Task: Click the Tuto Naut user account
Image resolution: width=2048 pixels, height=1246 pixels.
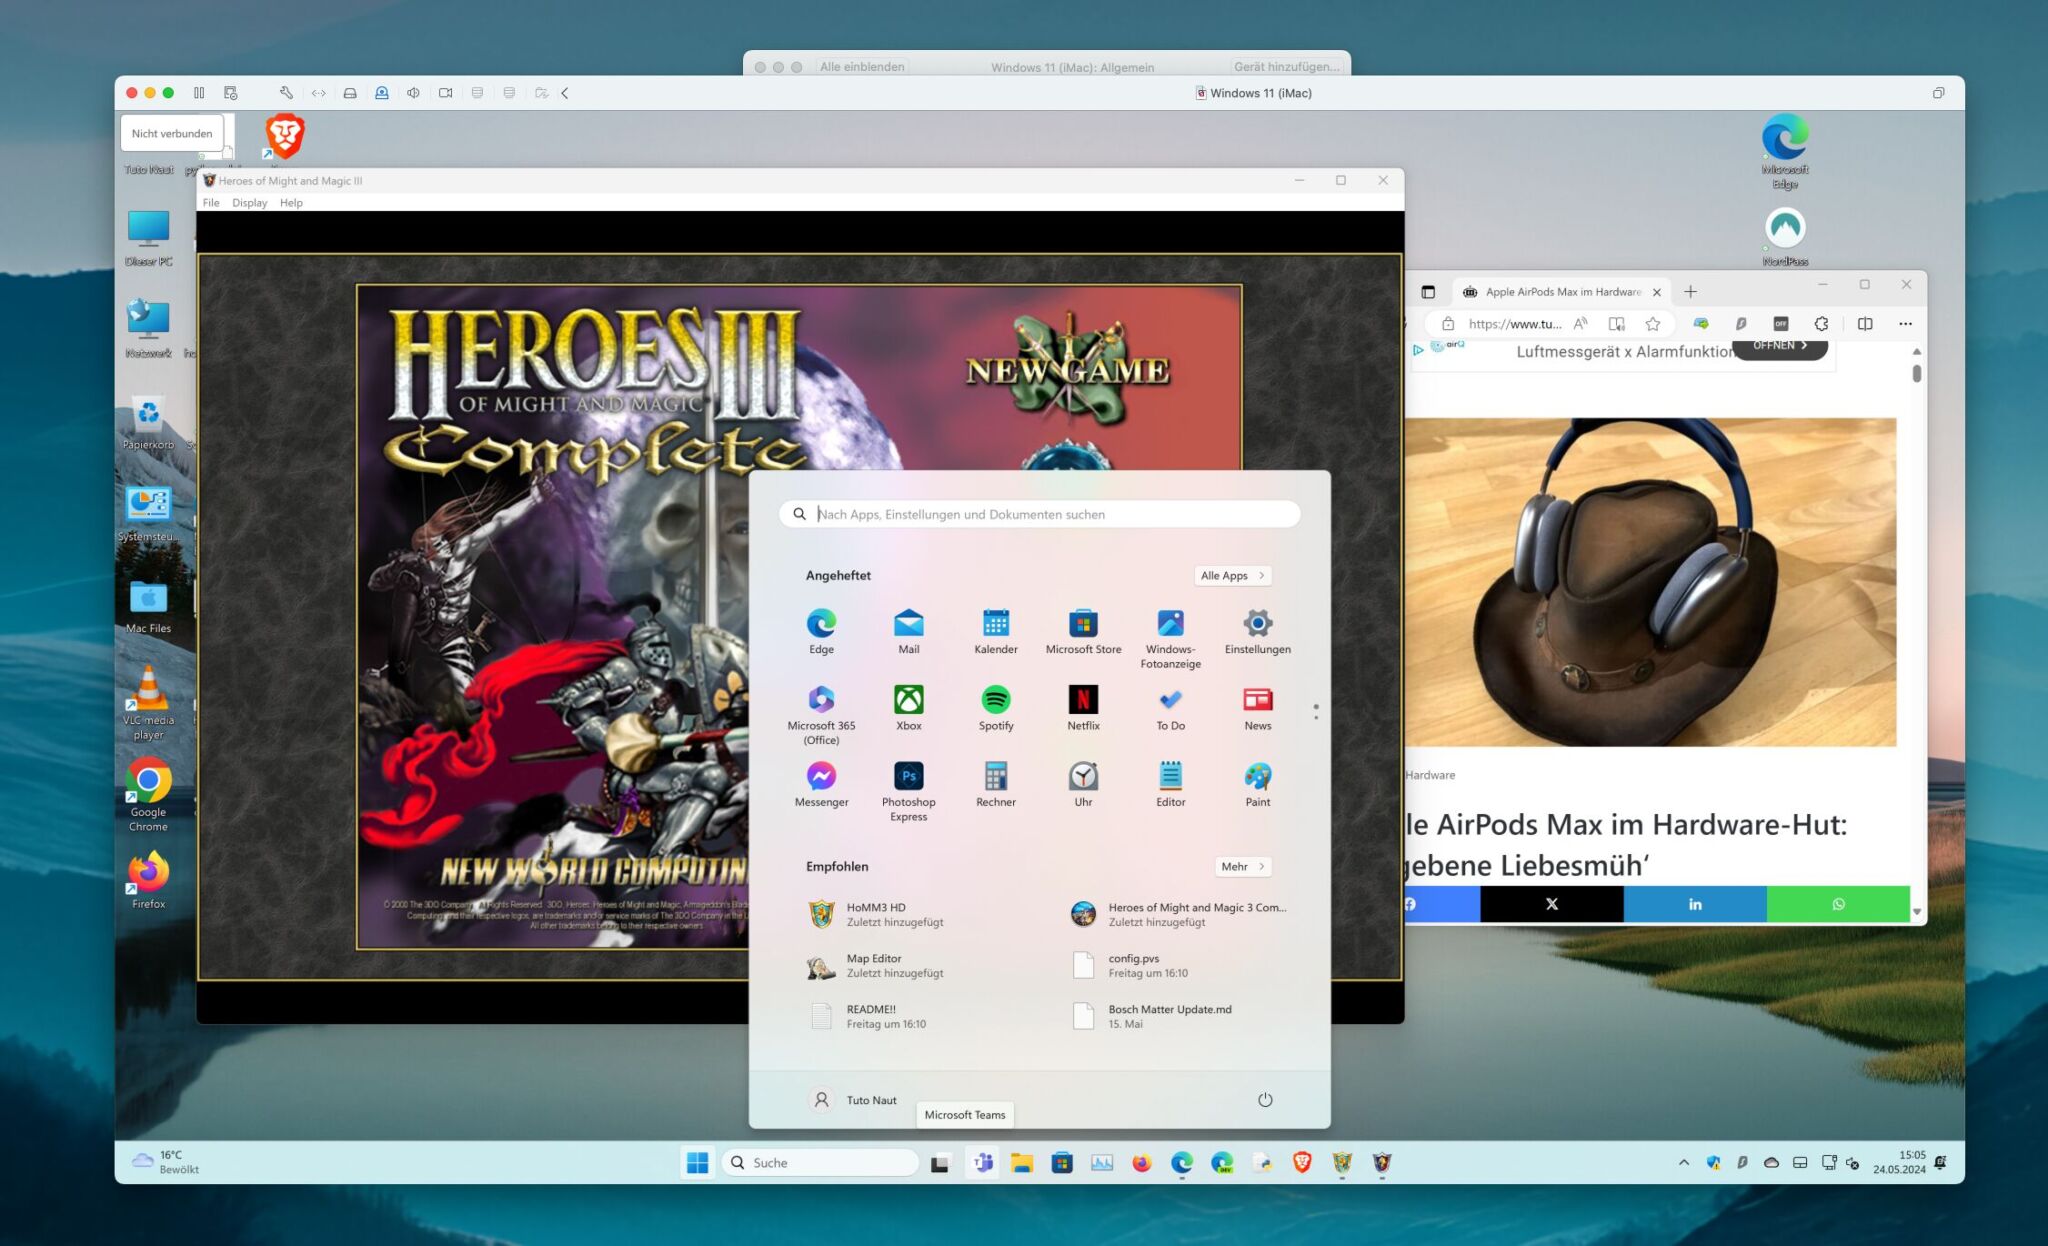Action: (853, 1100)
